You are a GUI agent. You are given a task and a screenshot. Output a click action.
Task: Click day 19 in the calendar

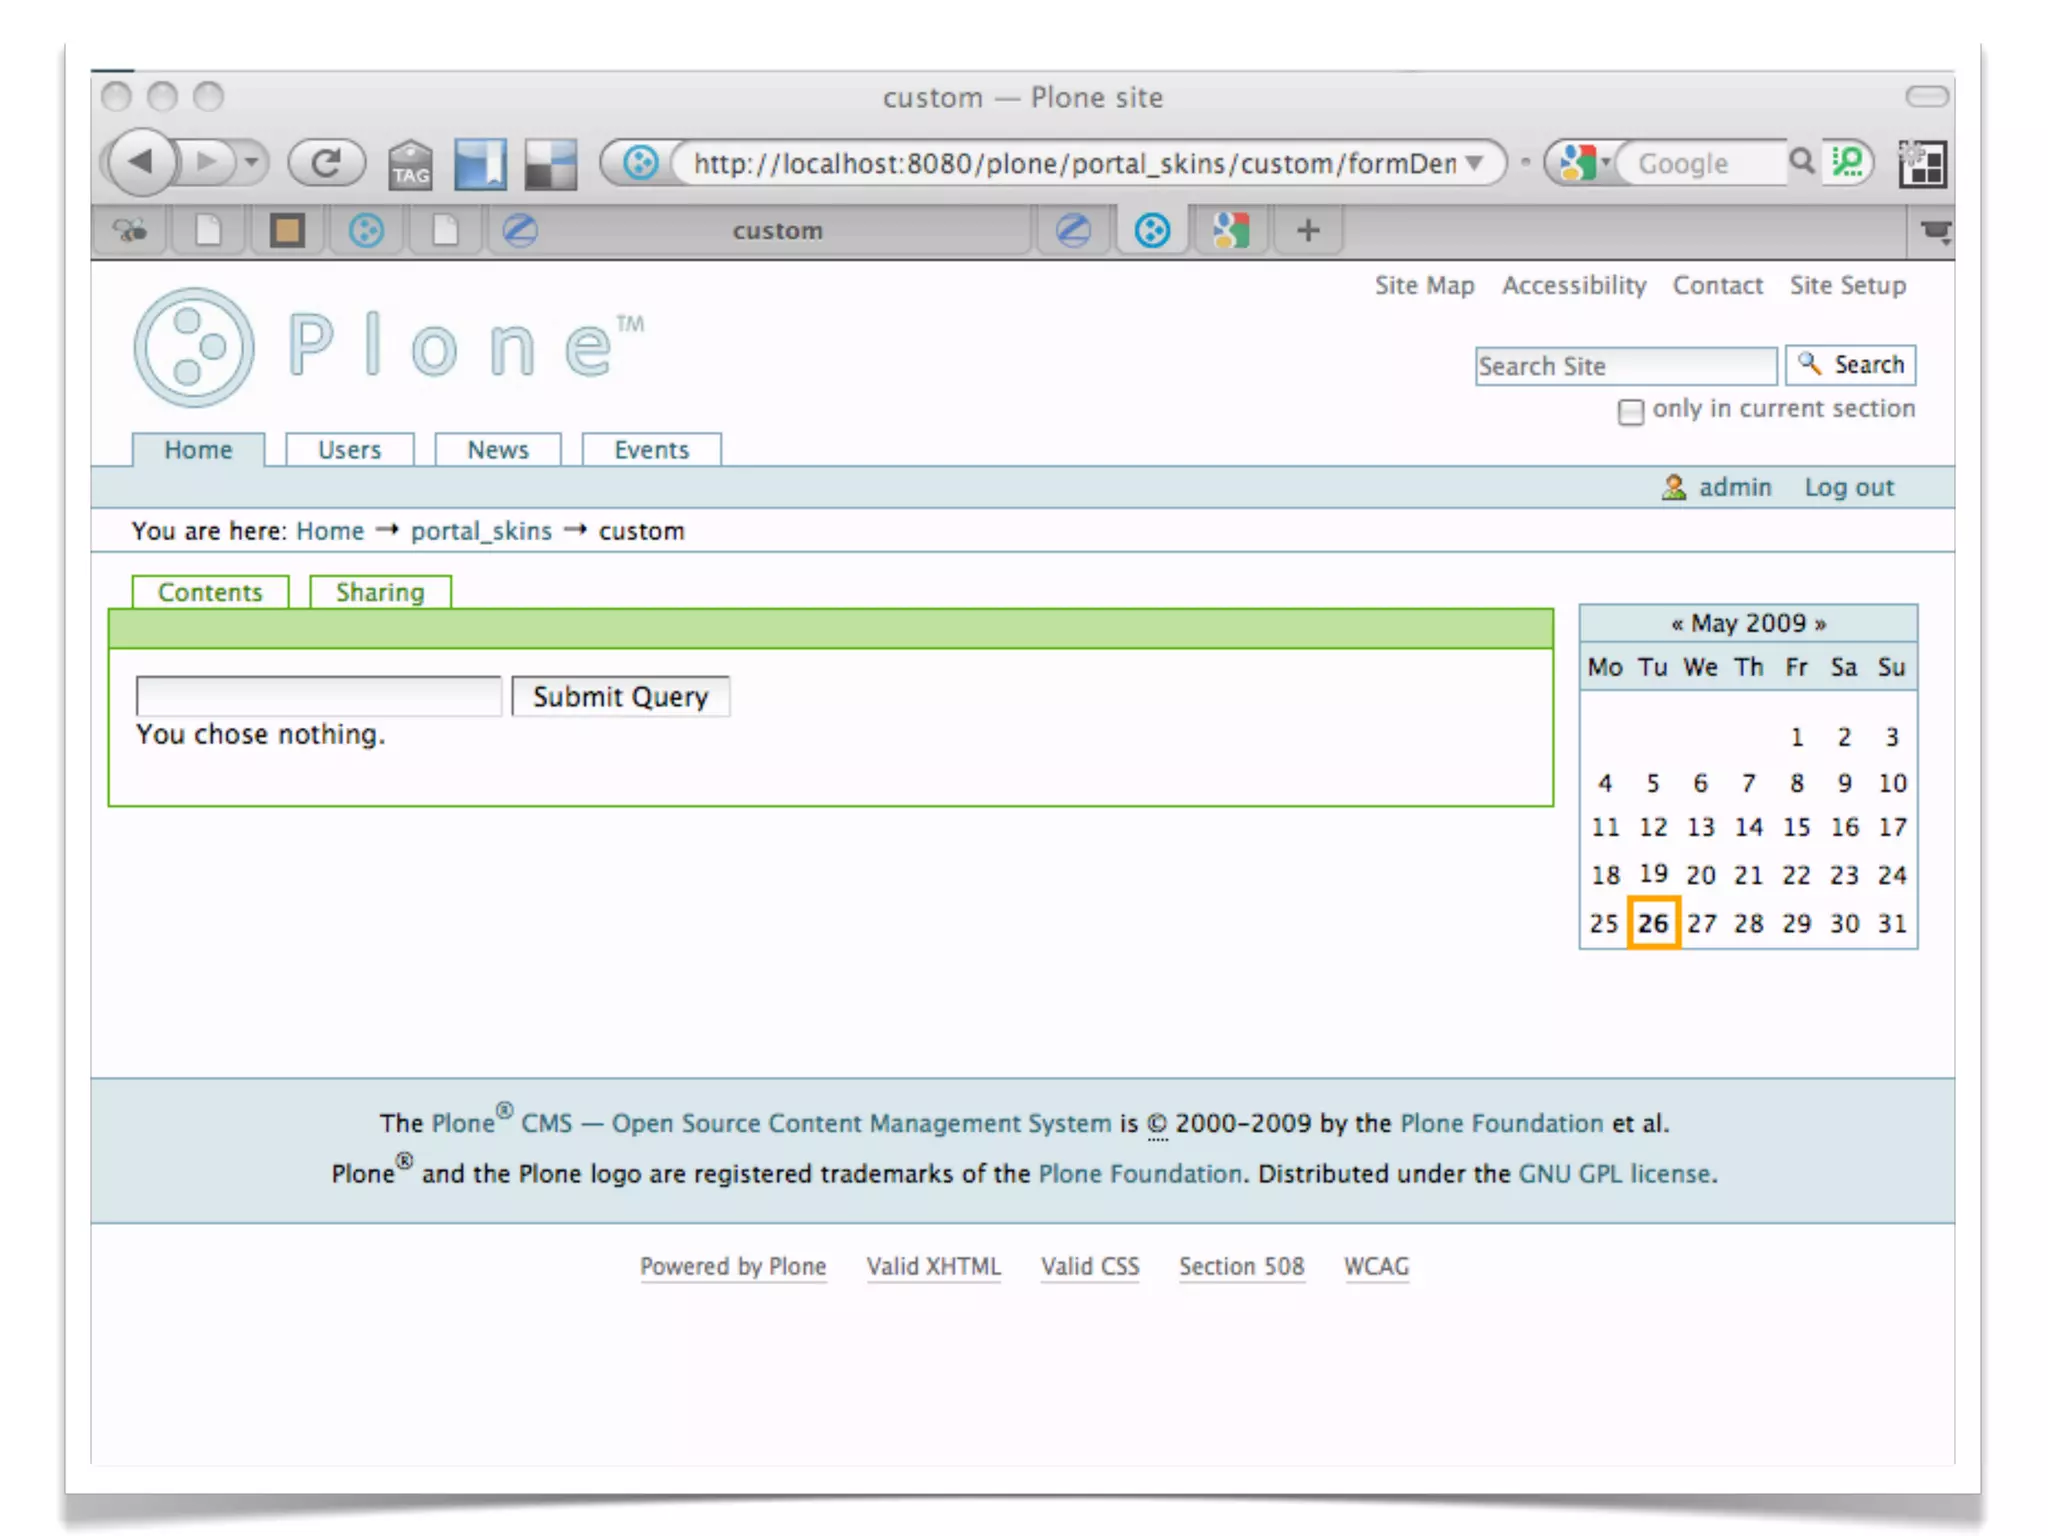[x=1653, y=874]
